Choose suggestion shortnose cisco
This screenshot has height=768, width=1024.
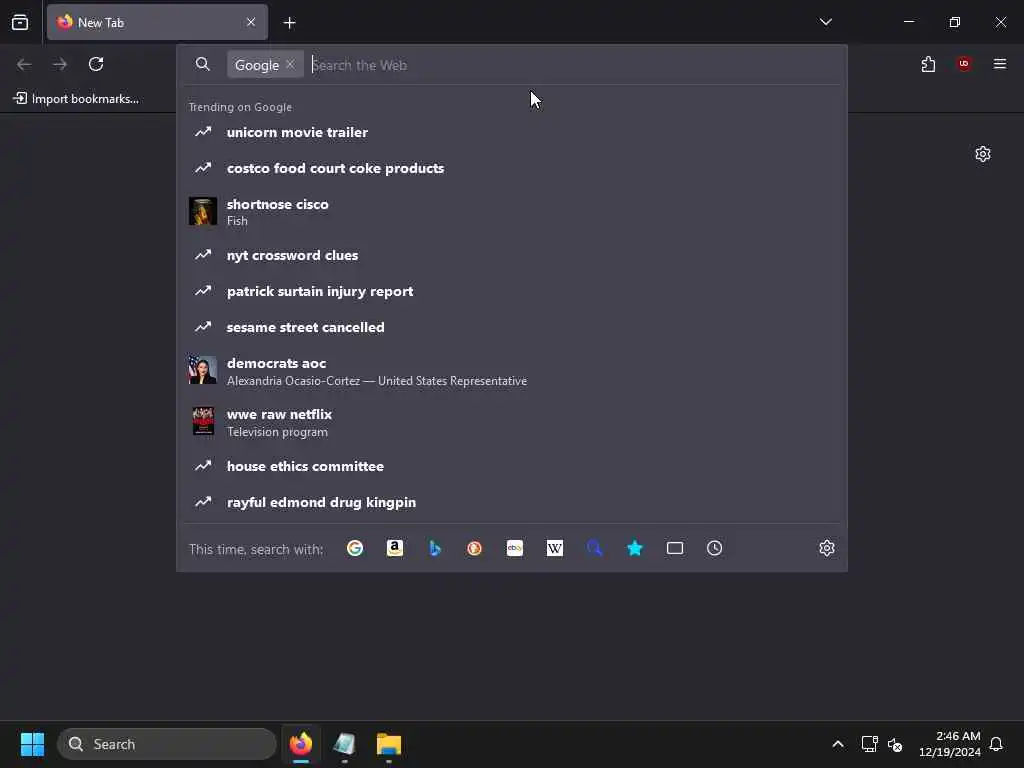coord(512,212)
